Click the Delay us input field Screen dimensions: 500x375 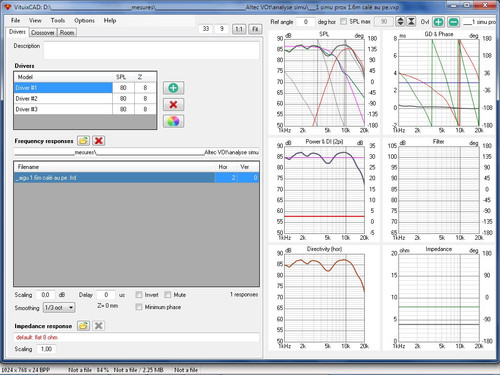click(106, 295)
